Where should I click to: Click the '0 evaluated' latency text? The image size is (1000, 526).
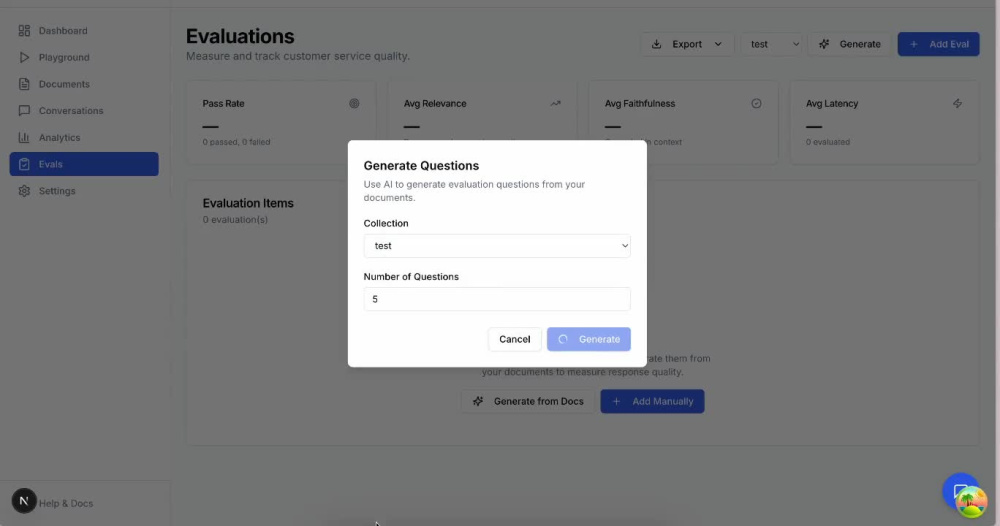point(827,142)
